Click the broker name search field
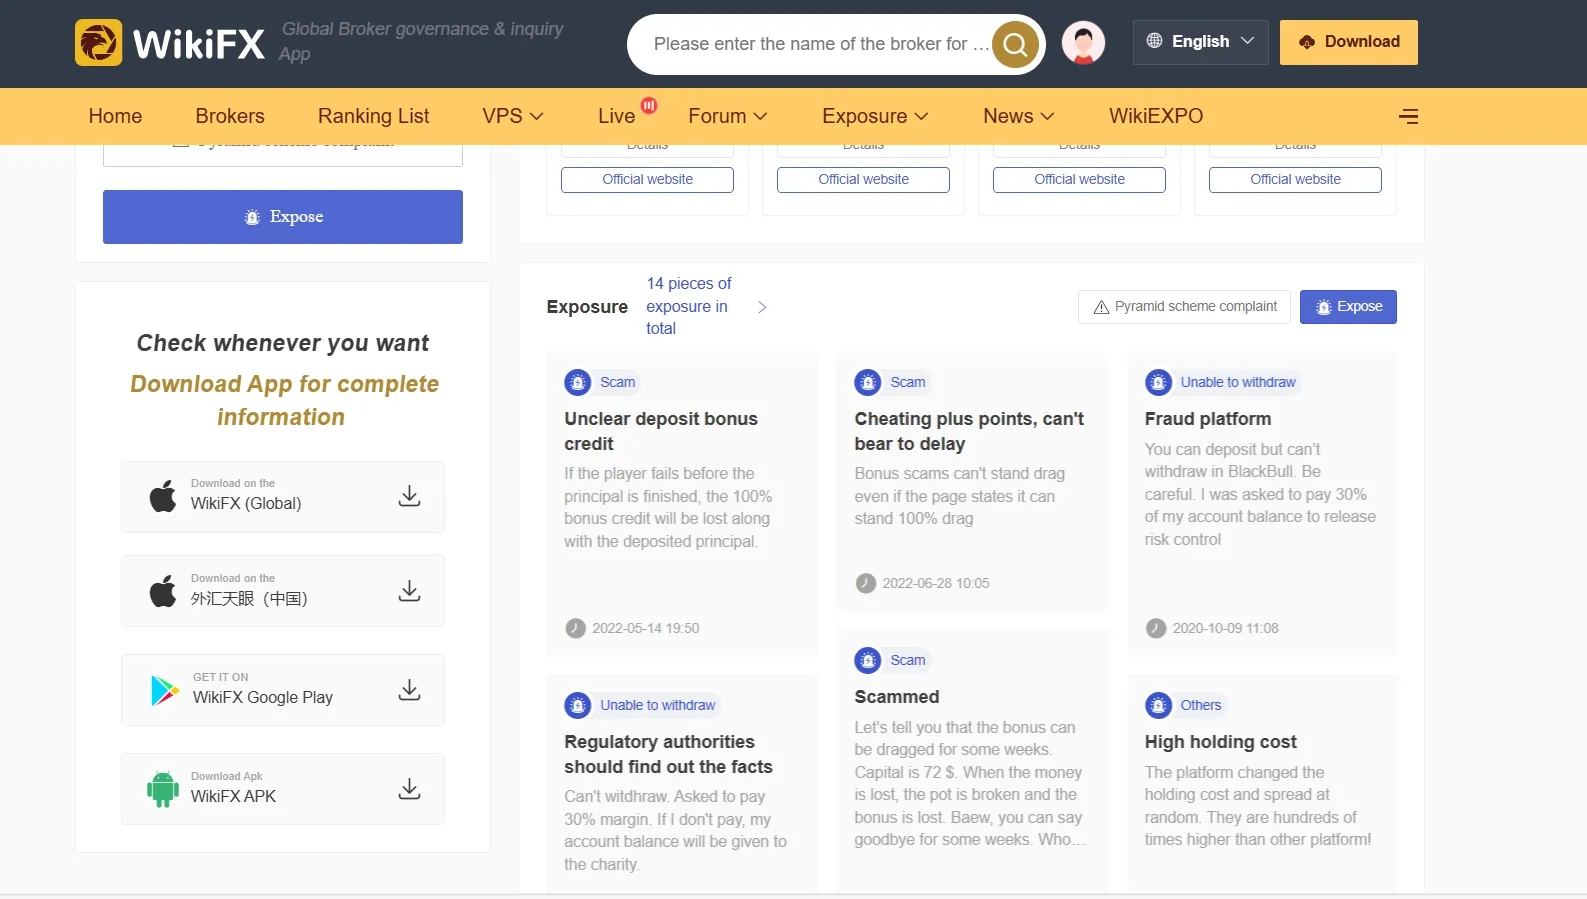1587x899 pixels. [820, 44]
